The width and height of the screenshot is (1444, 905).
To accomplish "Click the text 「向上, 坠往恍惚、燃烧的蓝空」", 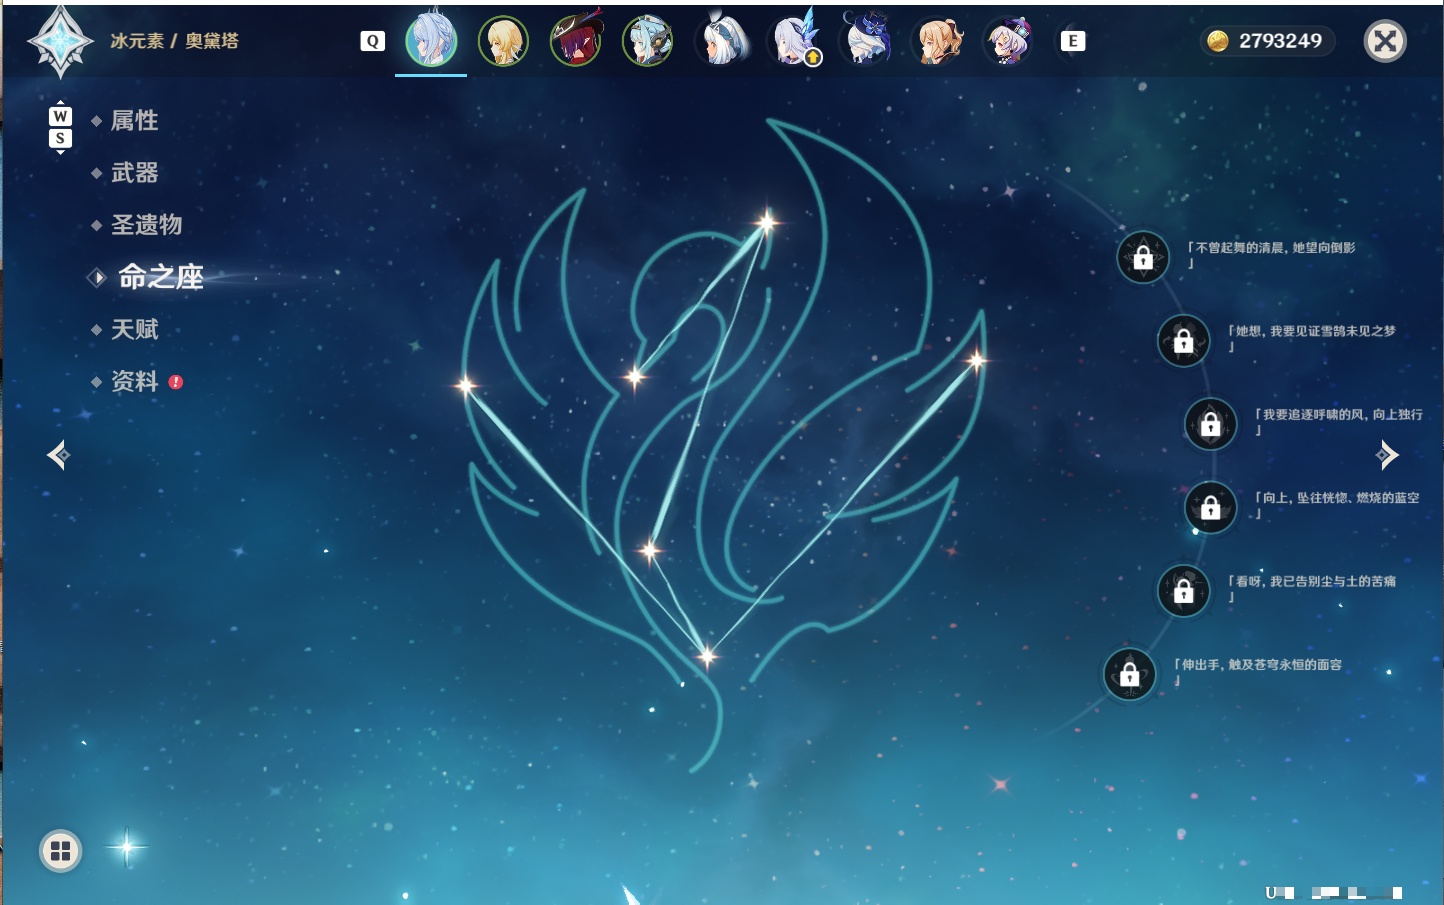I will click(x=1338, y=505).
